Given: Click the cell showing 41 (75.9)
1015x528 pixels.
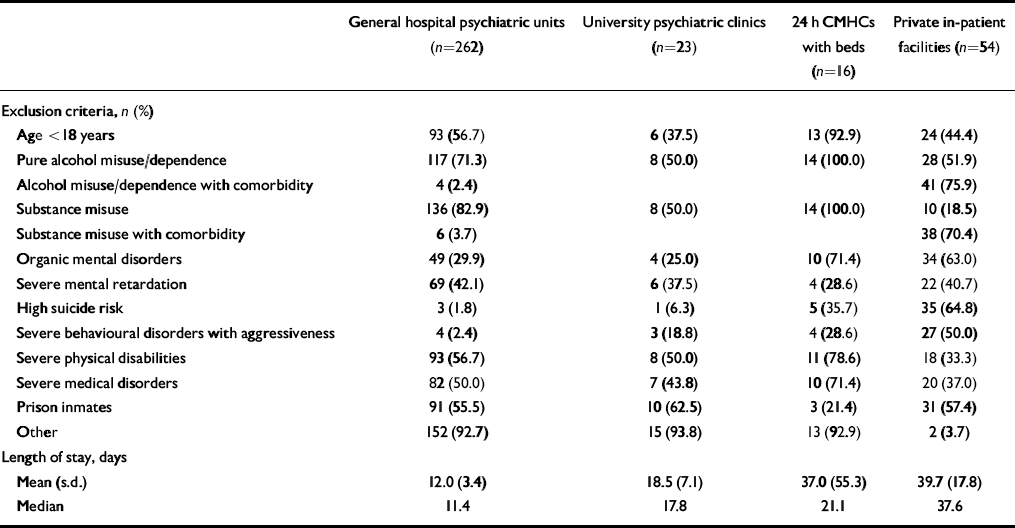Looking at the screenshot, I should pos(946,184).
